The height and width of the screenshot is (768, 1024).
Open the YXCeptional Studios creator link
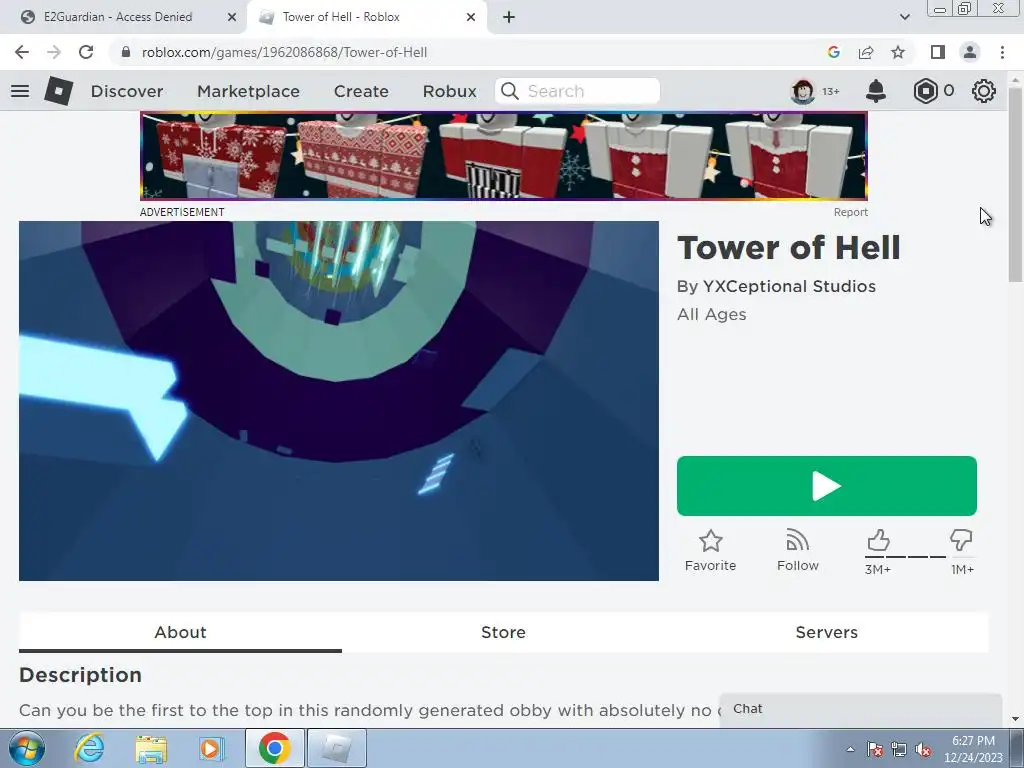point(789,286)
